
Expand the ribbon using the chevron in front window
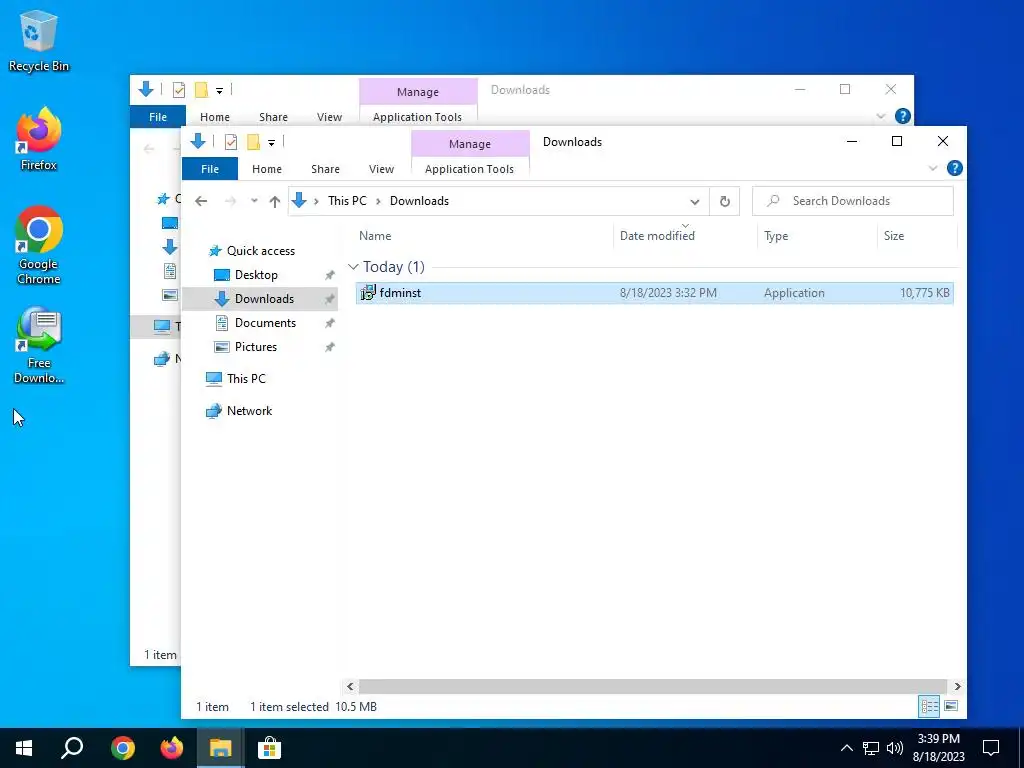click(933, 168)
